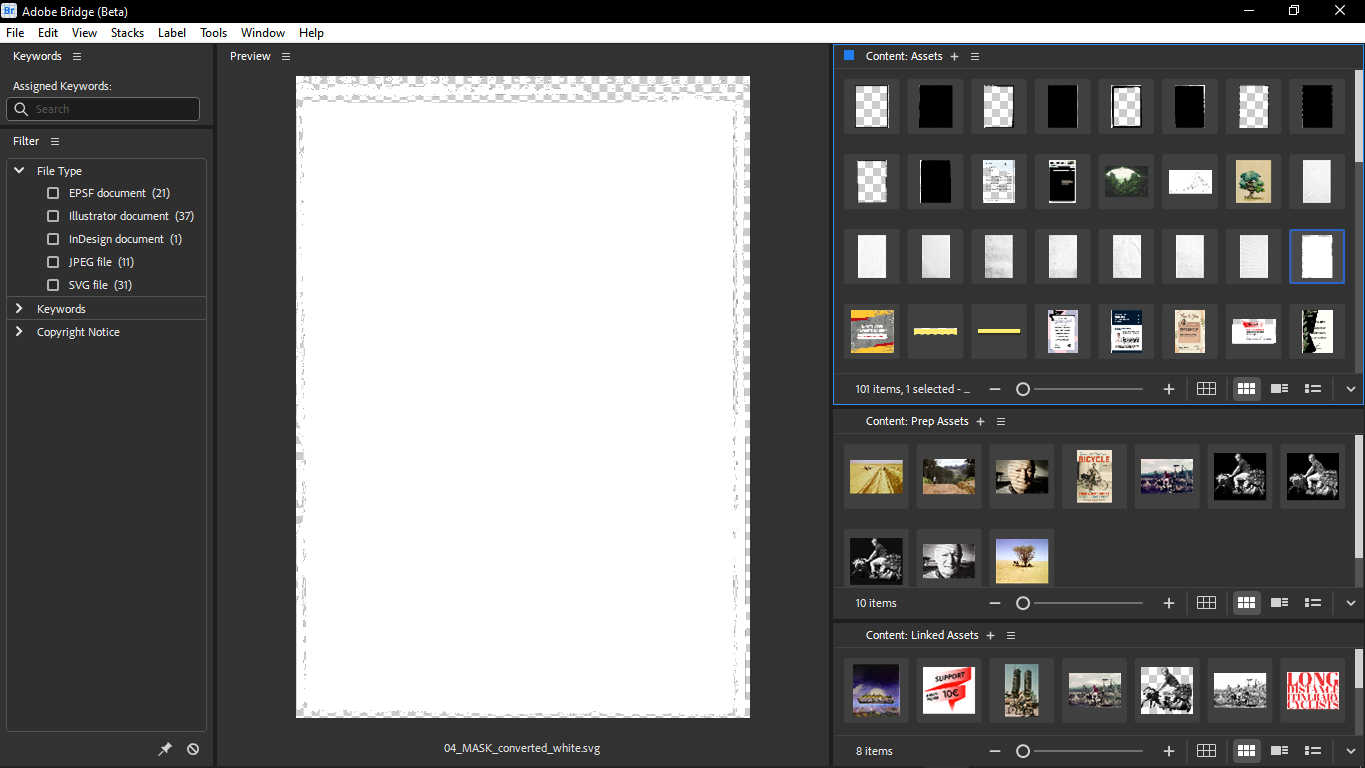Expand the Copyright Notice filter section
Image resolution: width=1365 pixels, height=768 pixels.
(x=18, y=331)
